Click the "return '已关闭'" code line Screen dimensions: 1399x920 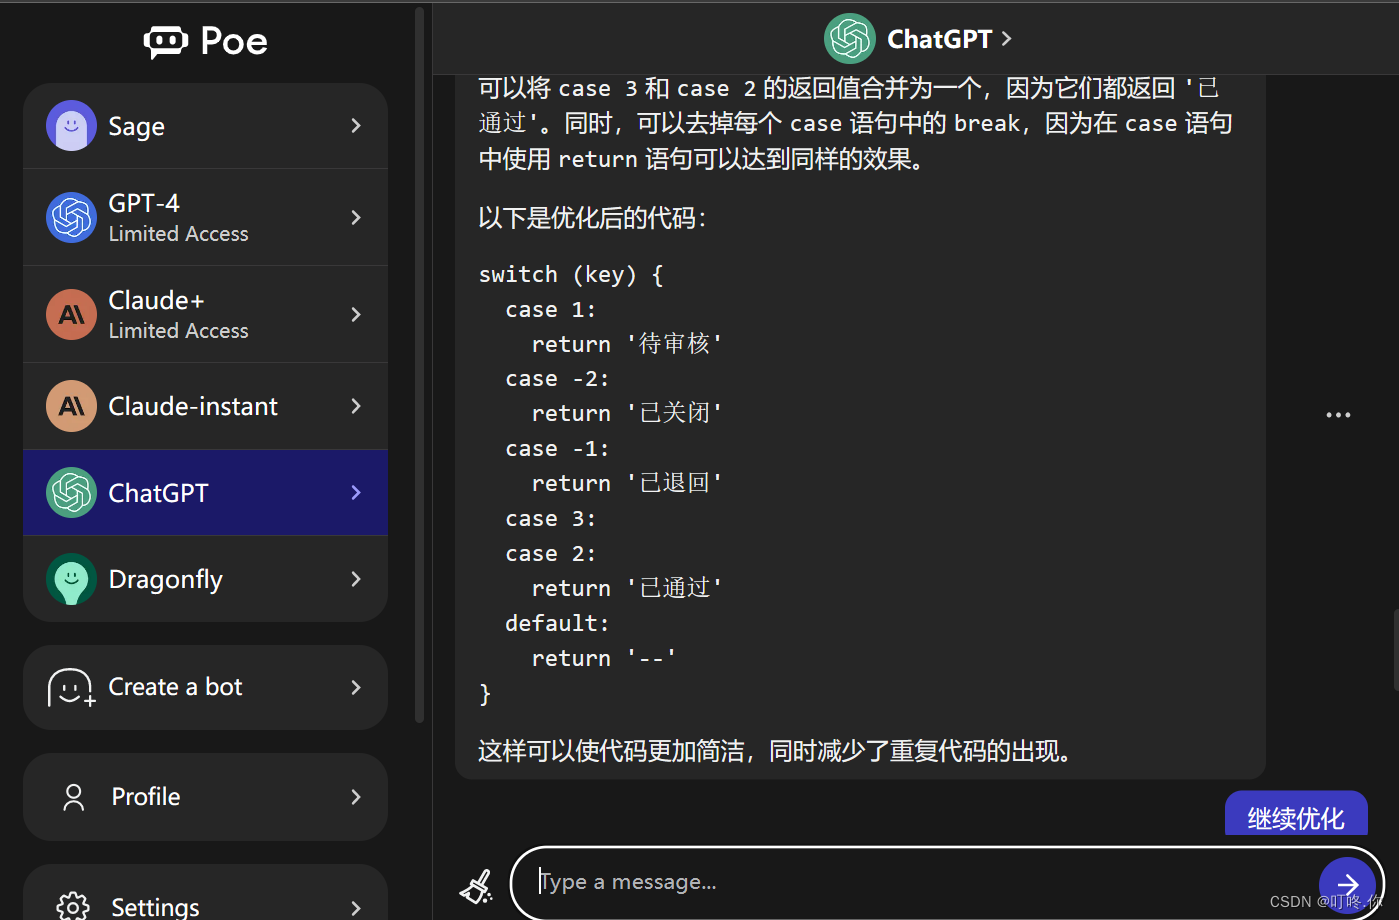[x=627, y=413]
